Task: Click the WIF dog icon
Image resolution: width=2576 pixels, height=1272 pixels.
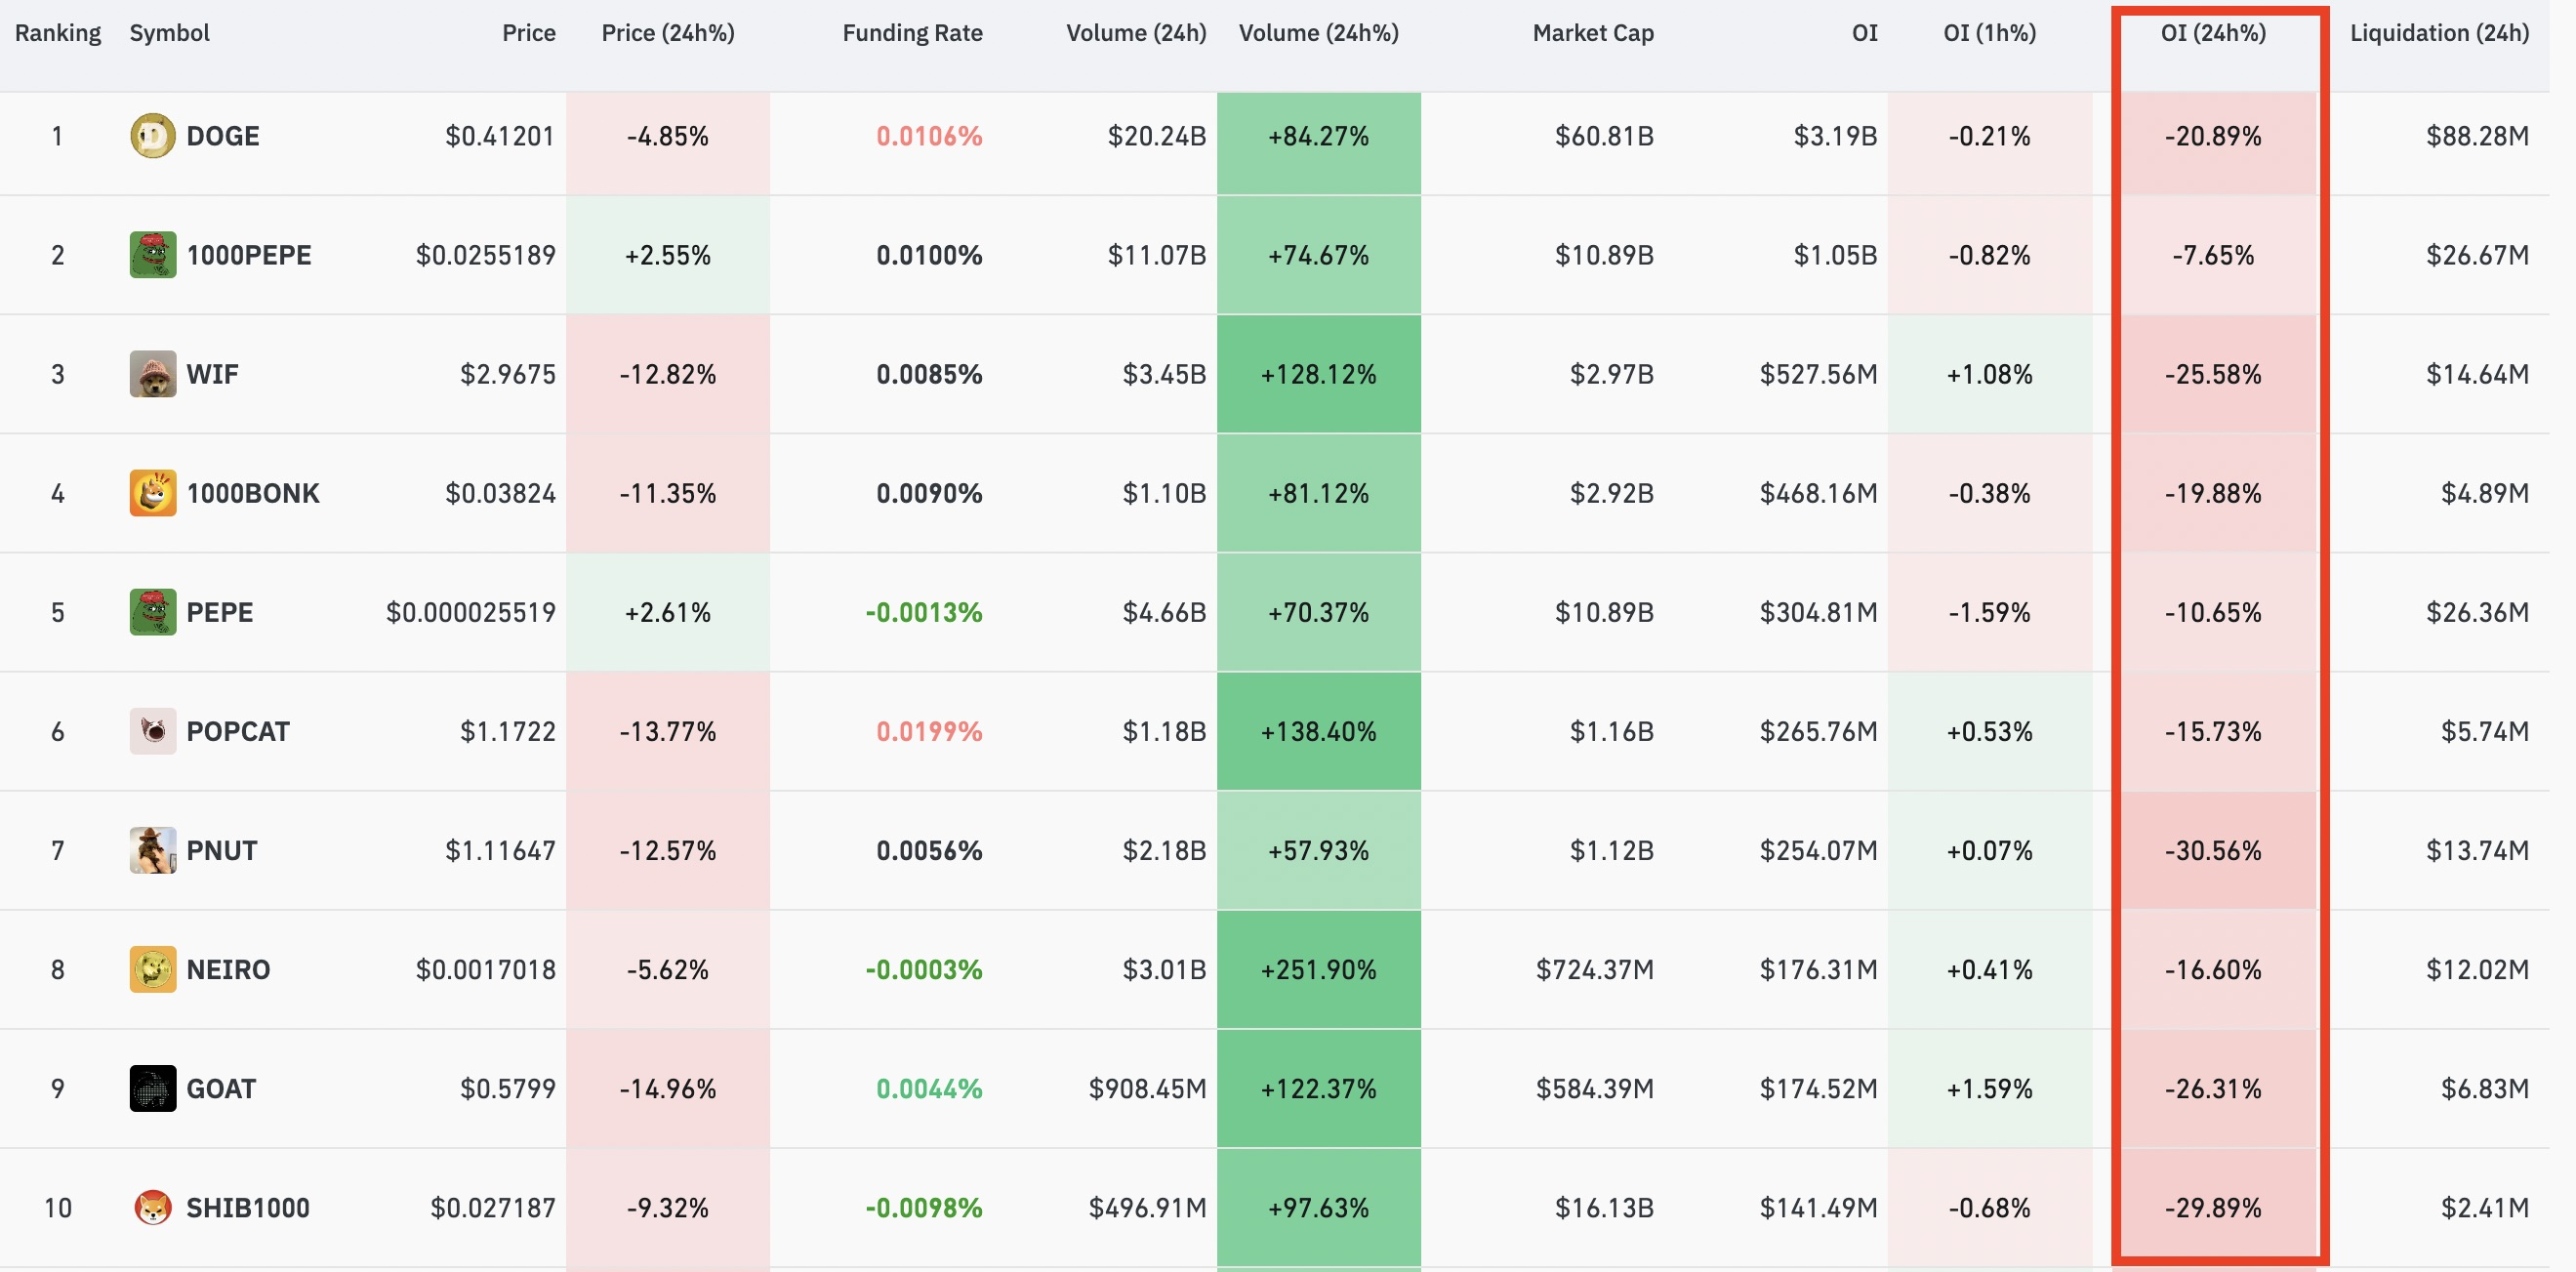Action: pyautogui.click(x=152, y=374)
